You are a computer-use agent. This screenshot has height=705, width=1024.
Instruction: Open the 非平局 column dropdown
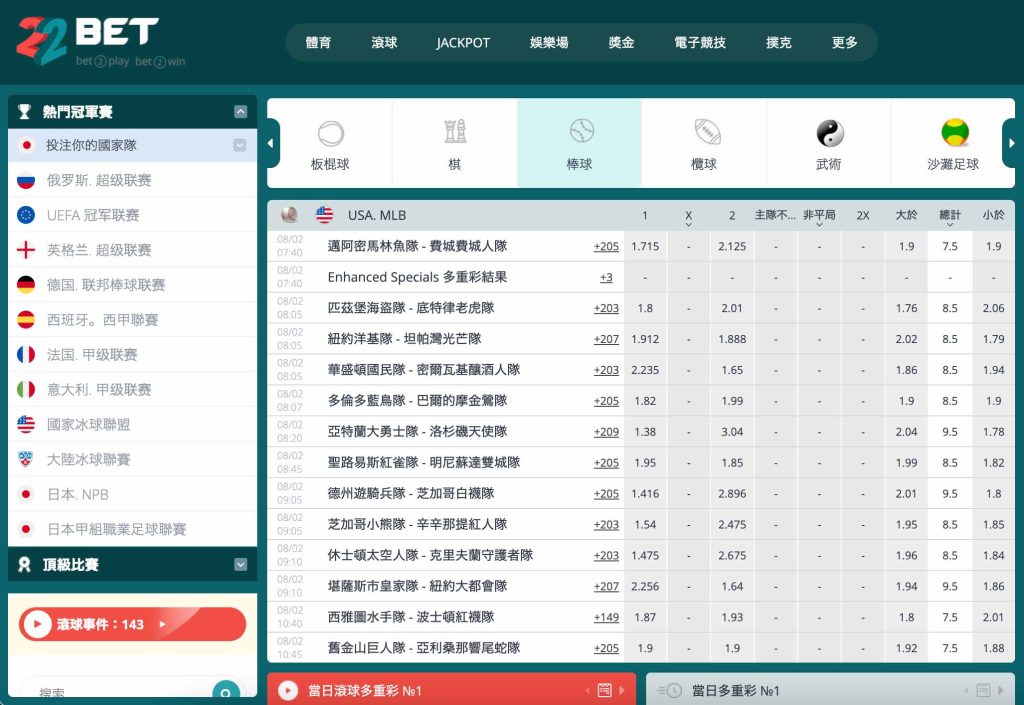pyautogui.click(x=819, y=225)
